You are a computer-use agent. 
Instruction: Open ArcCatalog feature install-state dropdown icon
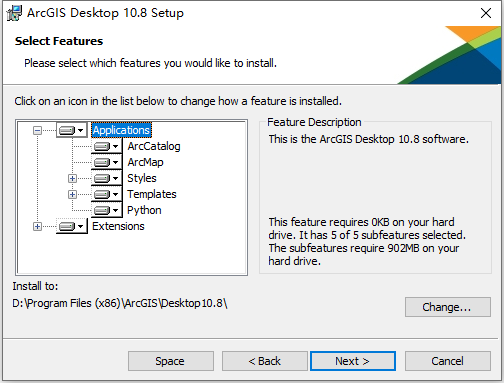pyautogui.click(x=107, y=146)
